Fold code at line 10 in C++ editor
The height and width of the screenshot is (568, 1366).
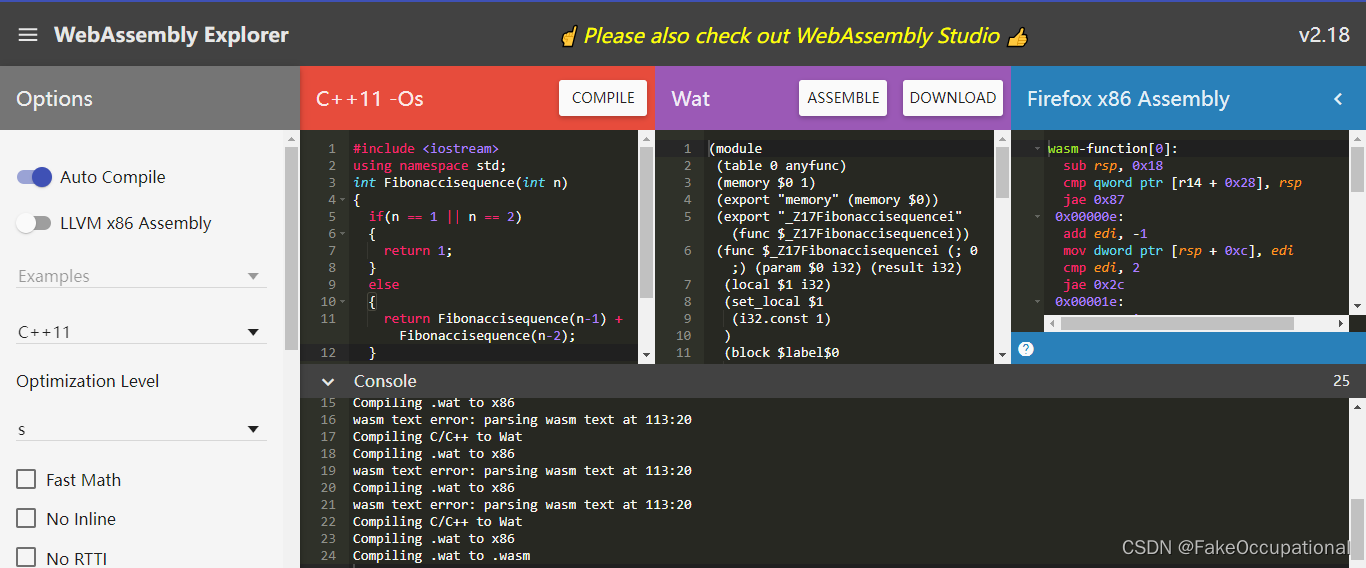point(342,302)
